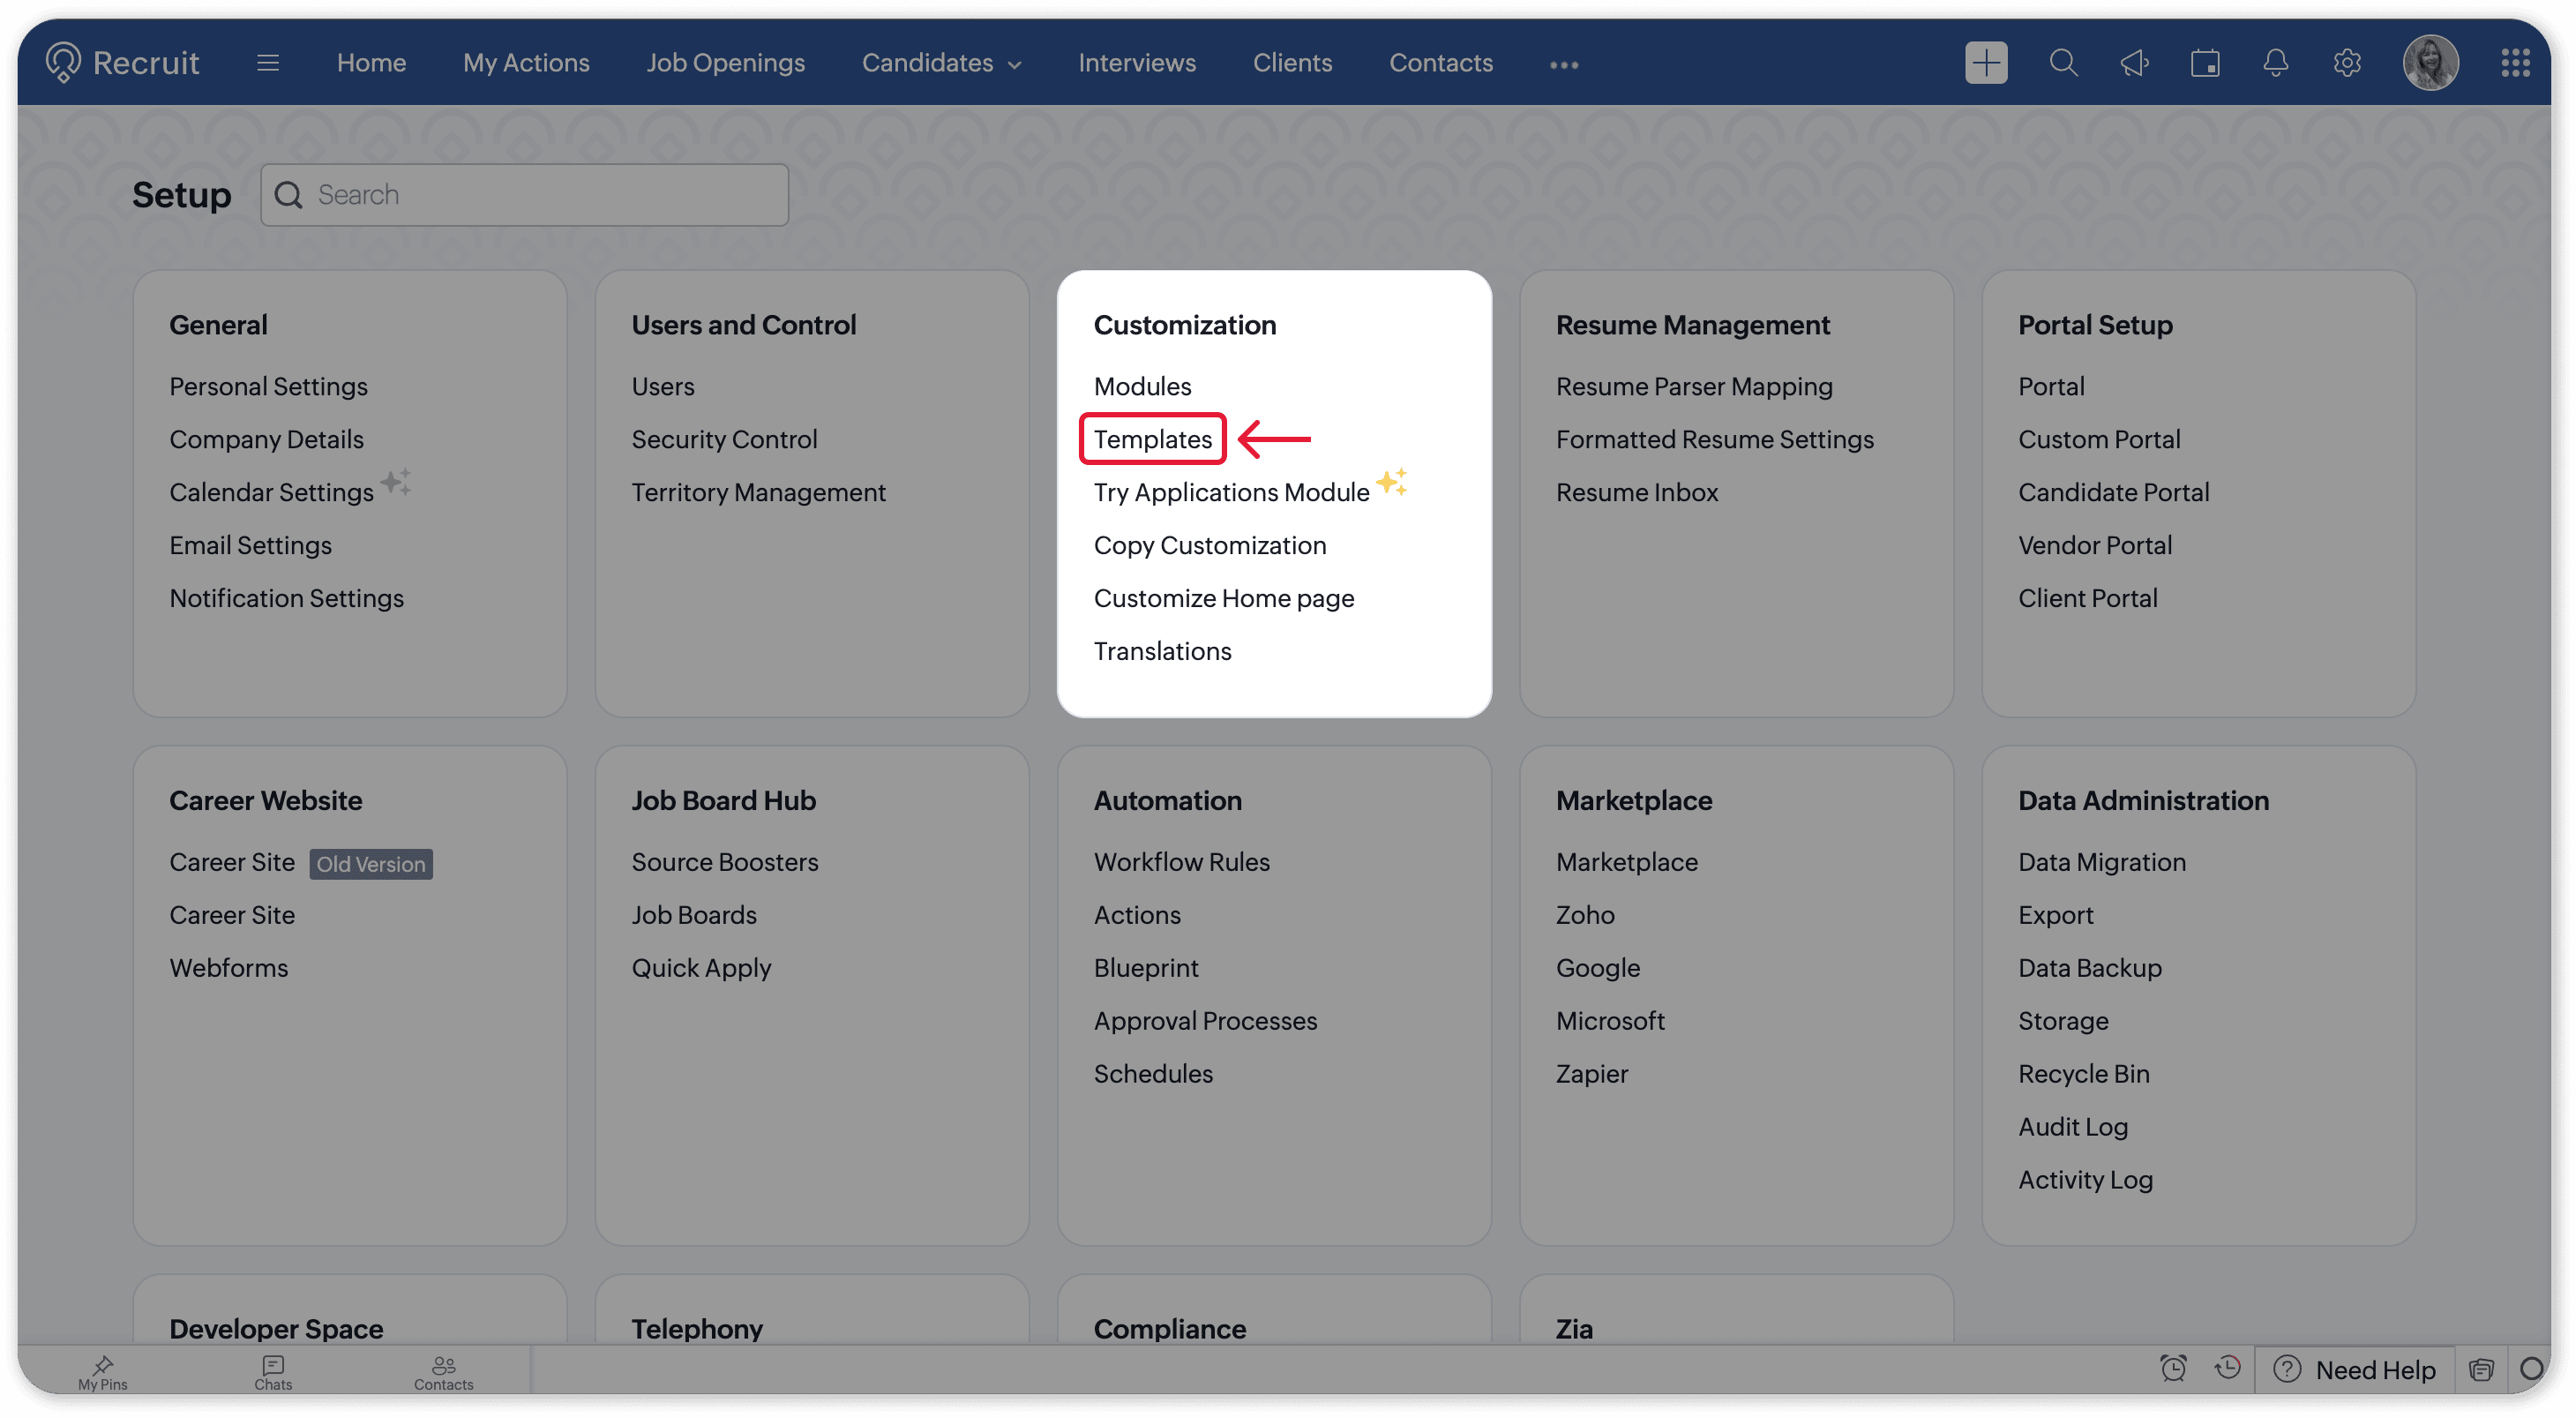
Task: Open My Pins in bottom bar
Action: click(103, 1371)
